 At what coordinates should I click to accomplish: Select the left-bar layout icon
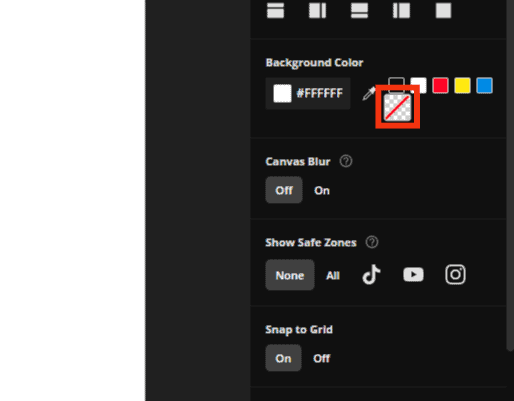[401, 10]
